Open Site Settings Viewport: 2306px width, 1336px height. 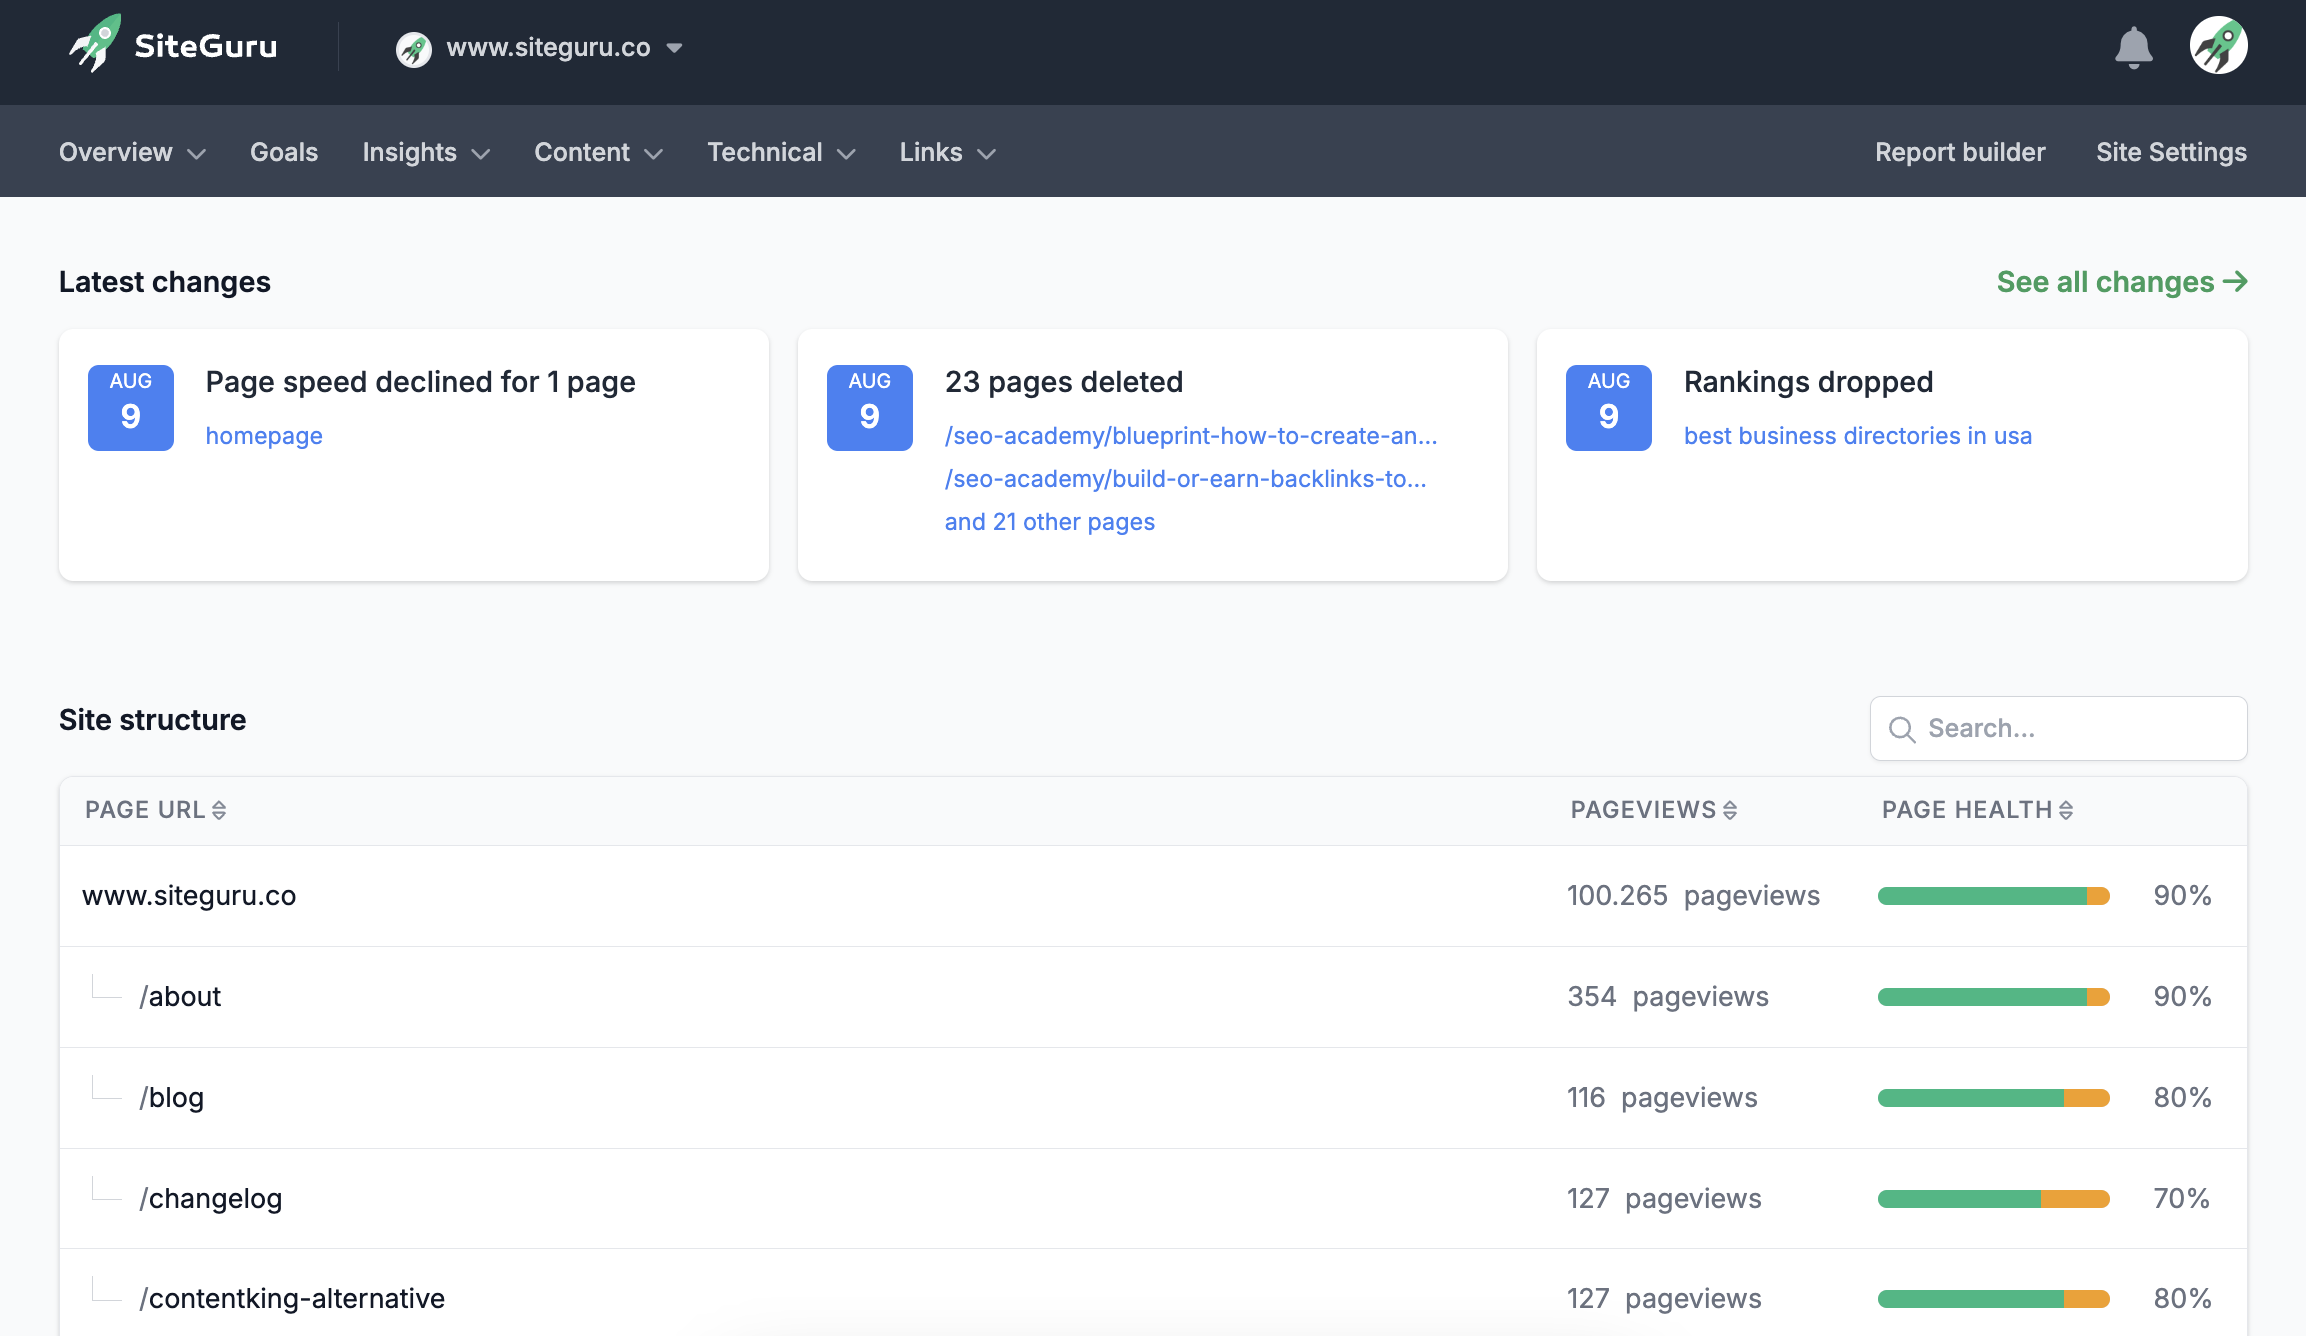click(2171, 152)
